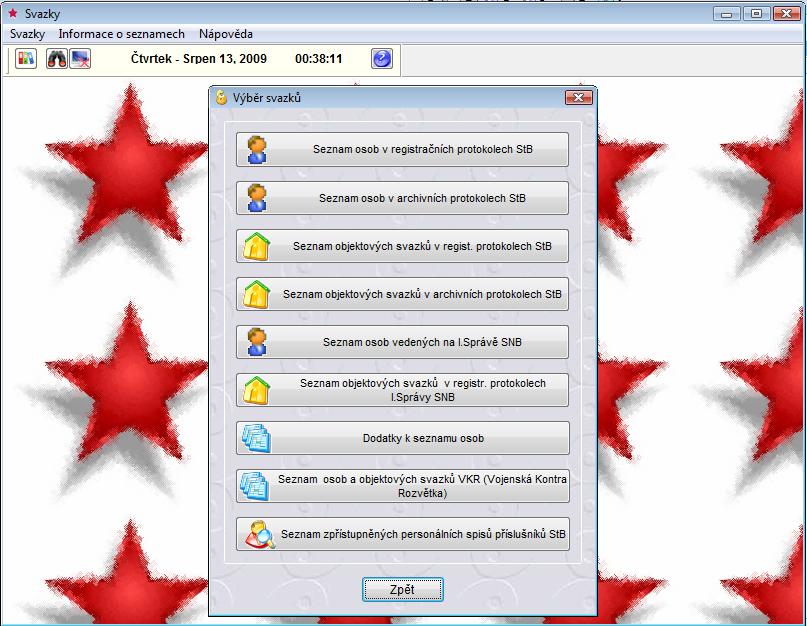Click the clock time 00:38:11
Image resolution: width=807 pixels, height=626 pixels.
(319, 59)
